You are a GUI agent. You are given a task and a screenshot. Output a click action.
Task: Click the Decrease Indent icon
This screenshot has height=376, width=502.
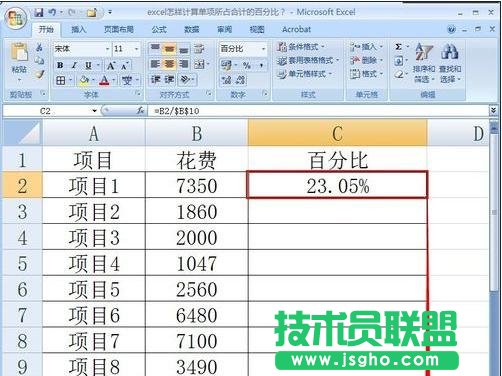coord(155,79)
